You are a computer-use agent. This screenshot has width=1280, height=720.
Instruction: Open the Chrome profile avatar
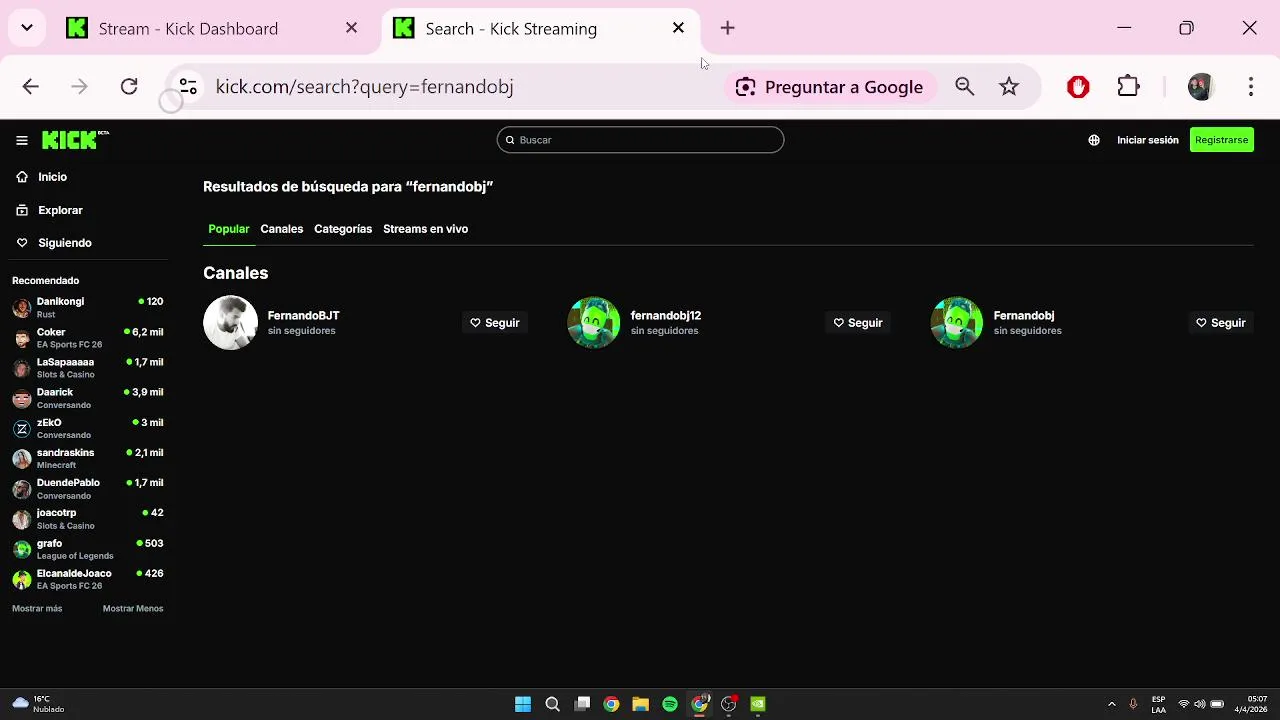pyautogui.click(x=1200, y=87)
